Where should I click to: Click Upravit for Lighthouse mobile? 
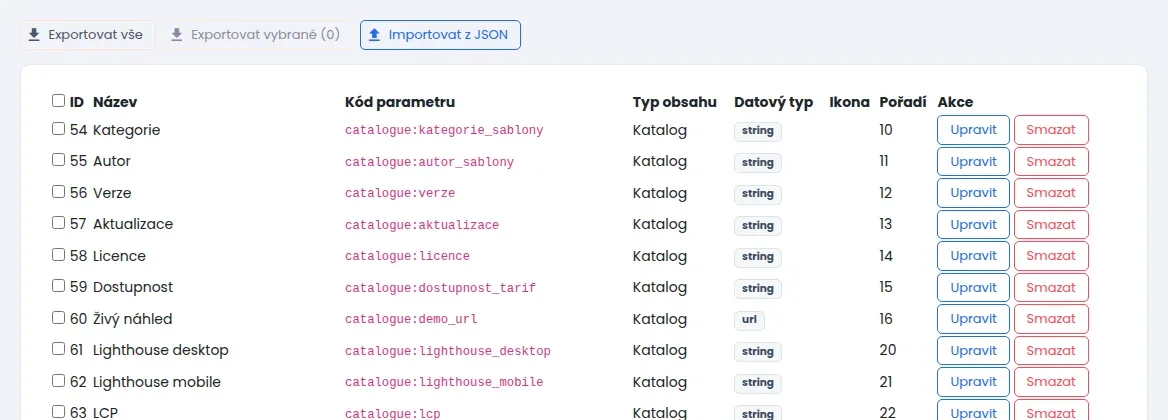click(x=973, y=382)
